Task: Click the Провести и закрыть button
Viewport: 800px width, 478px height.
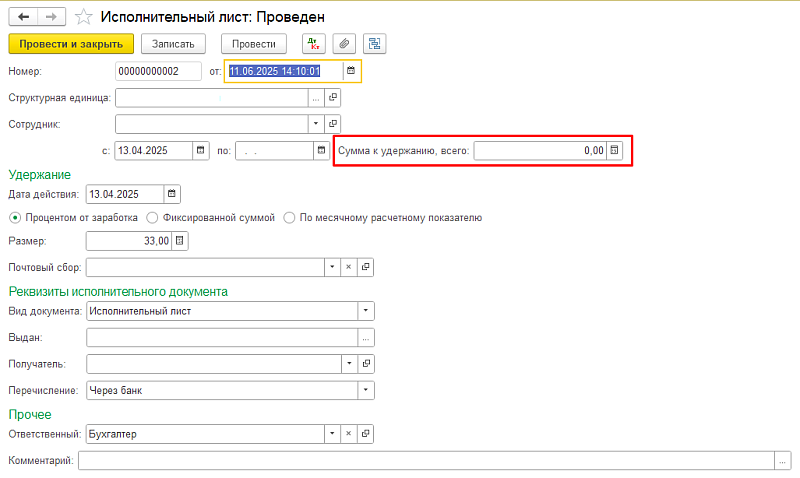Action: coord(71,44)
